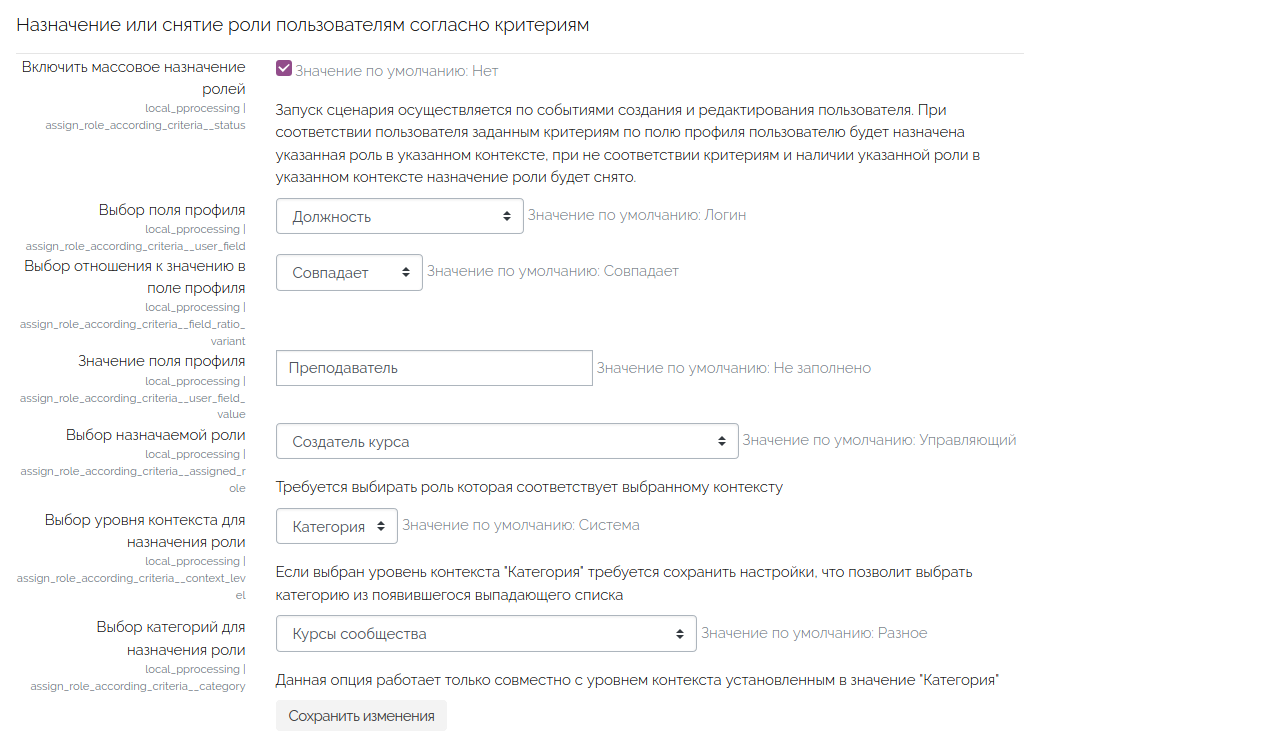Click the Значение поля профиля label
The width and height of the screenshot is (1280, 742).
tap(161, 361)
